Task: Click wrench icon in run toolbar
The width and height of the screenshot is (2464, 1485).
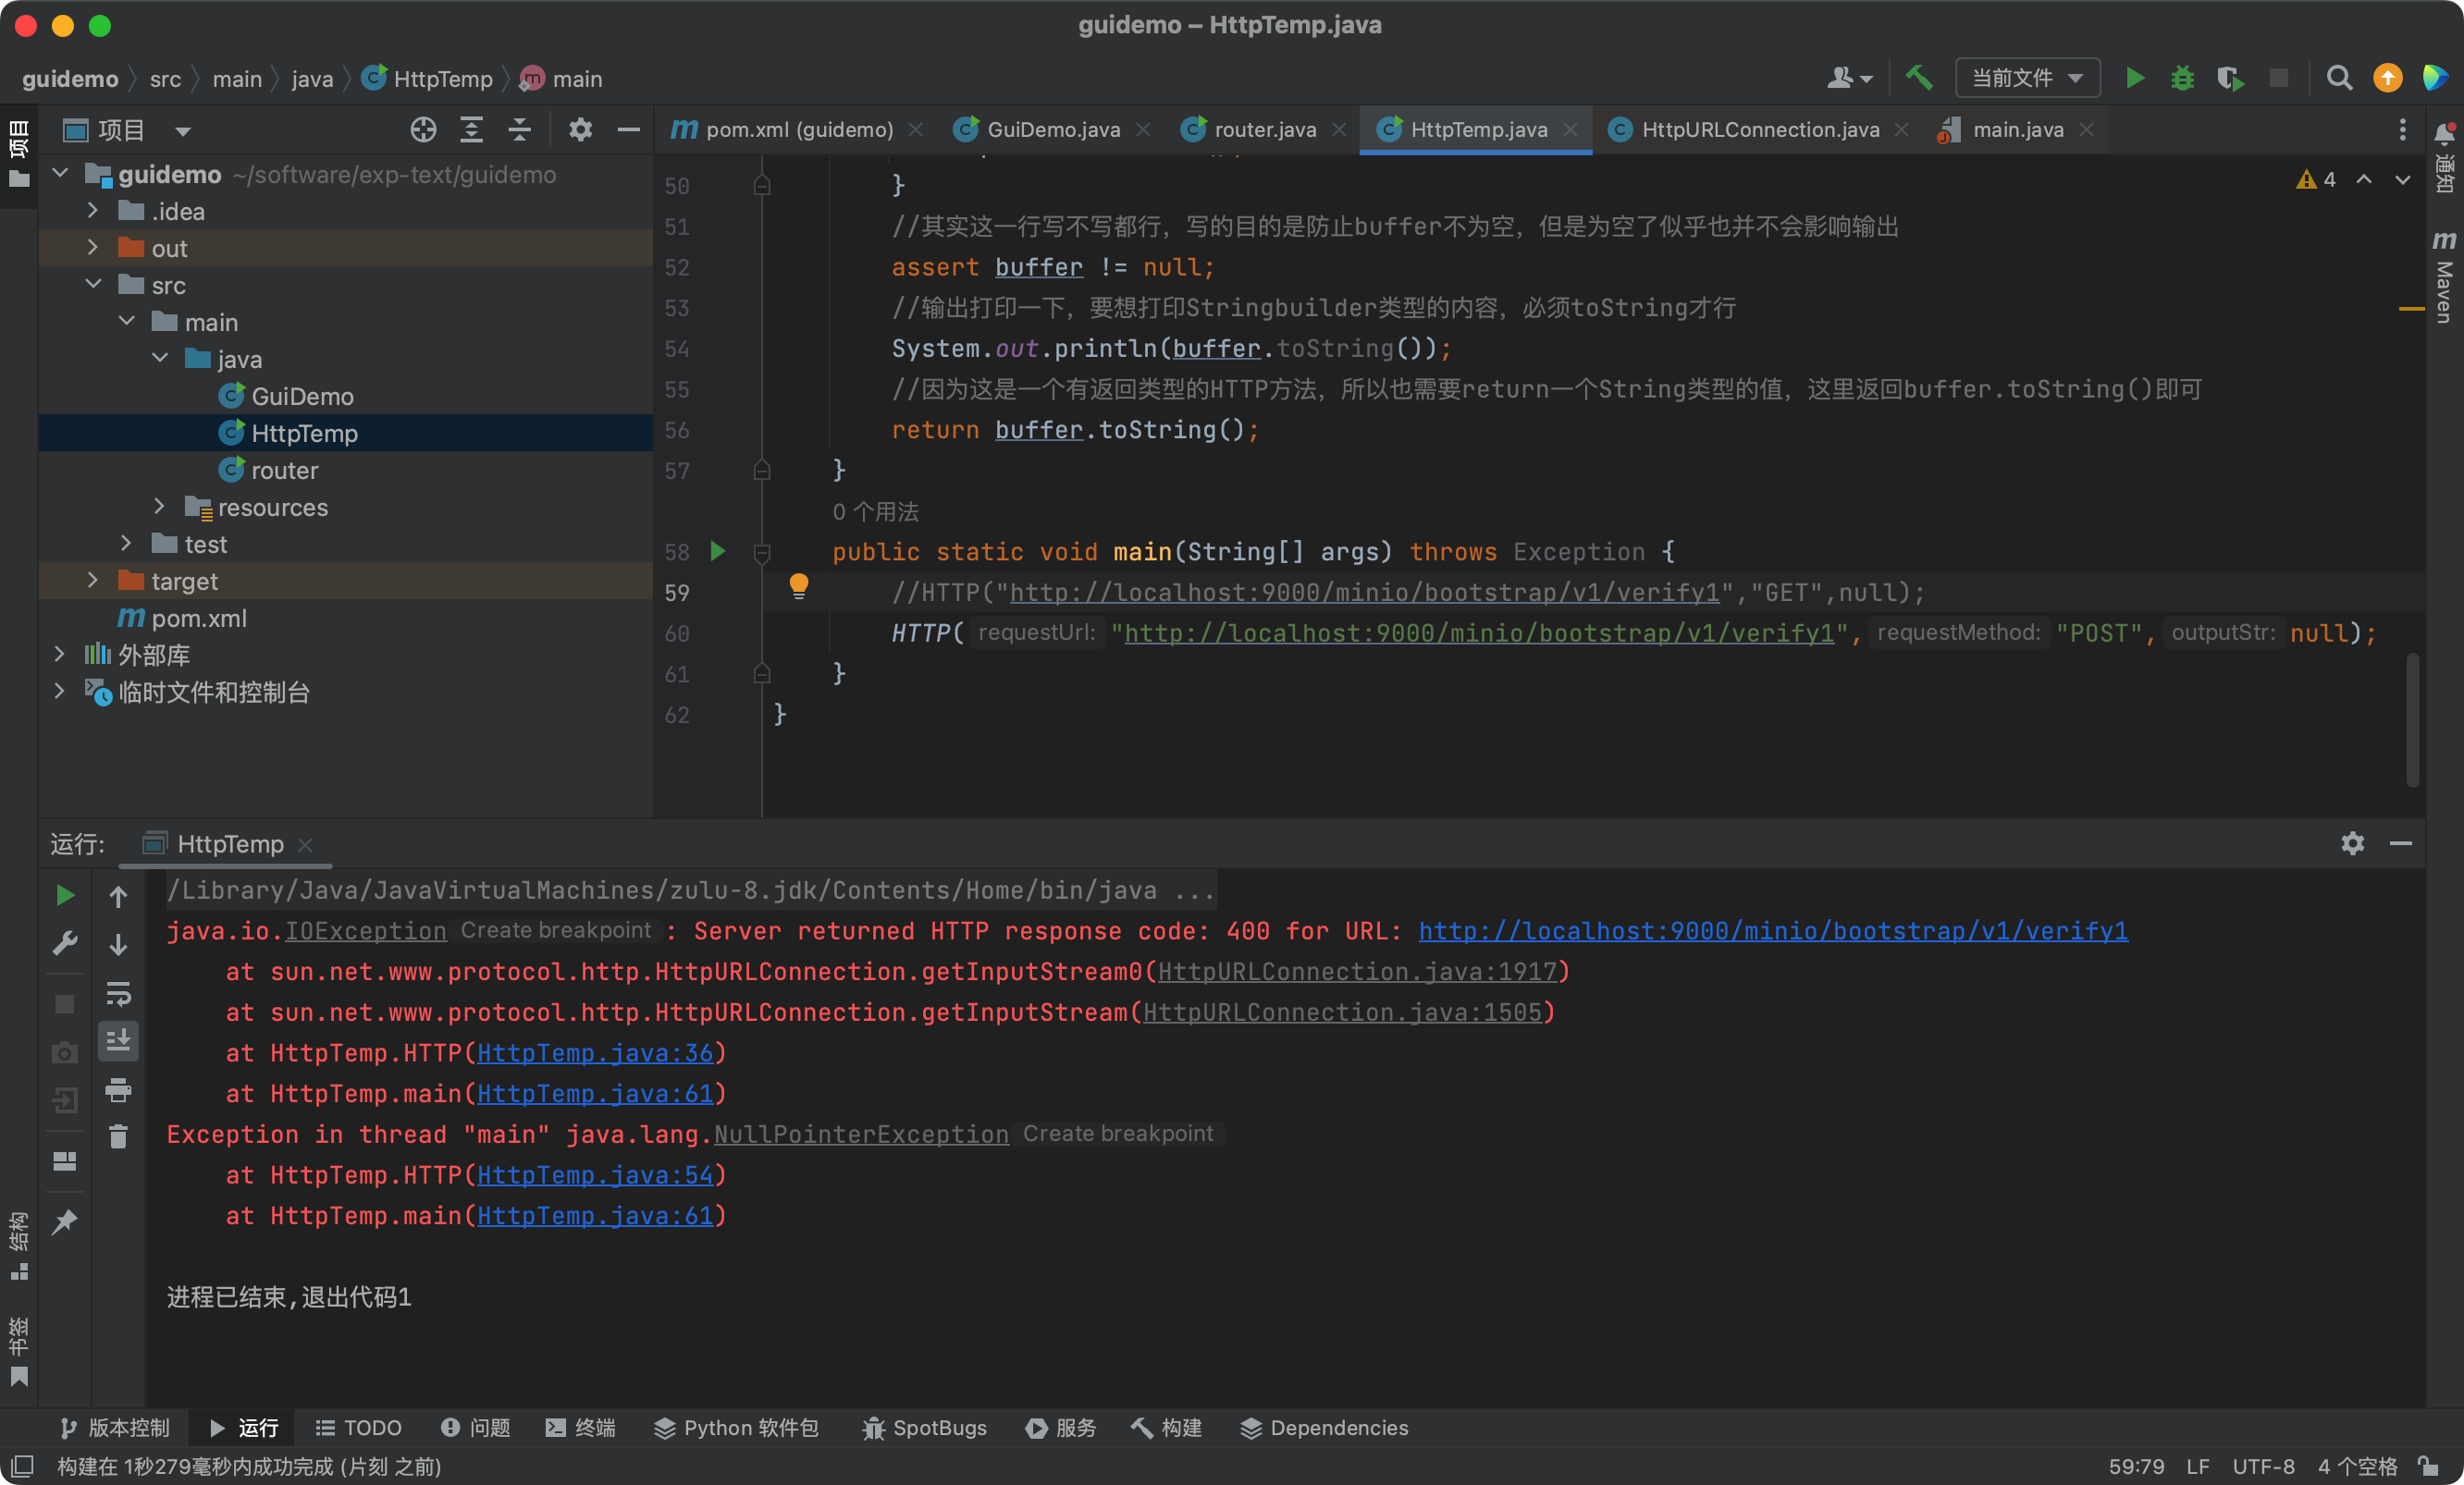Action: tap(65, 943)
